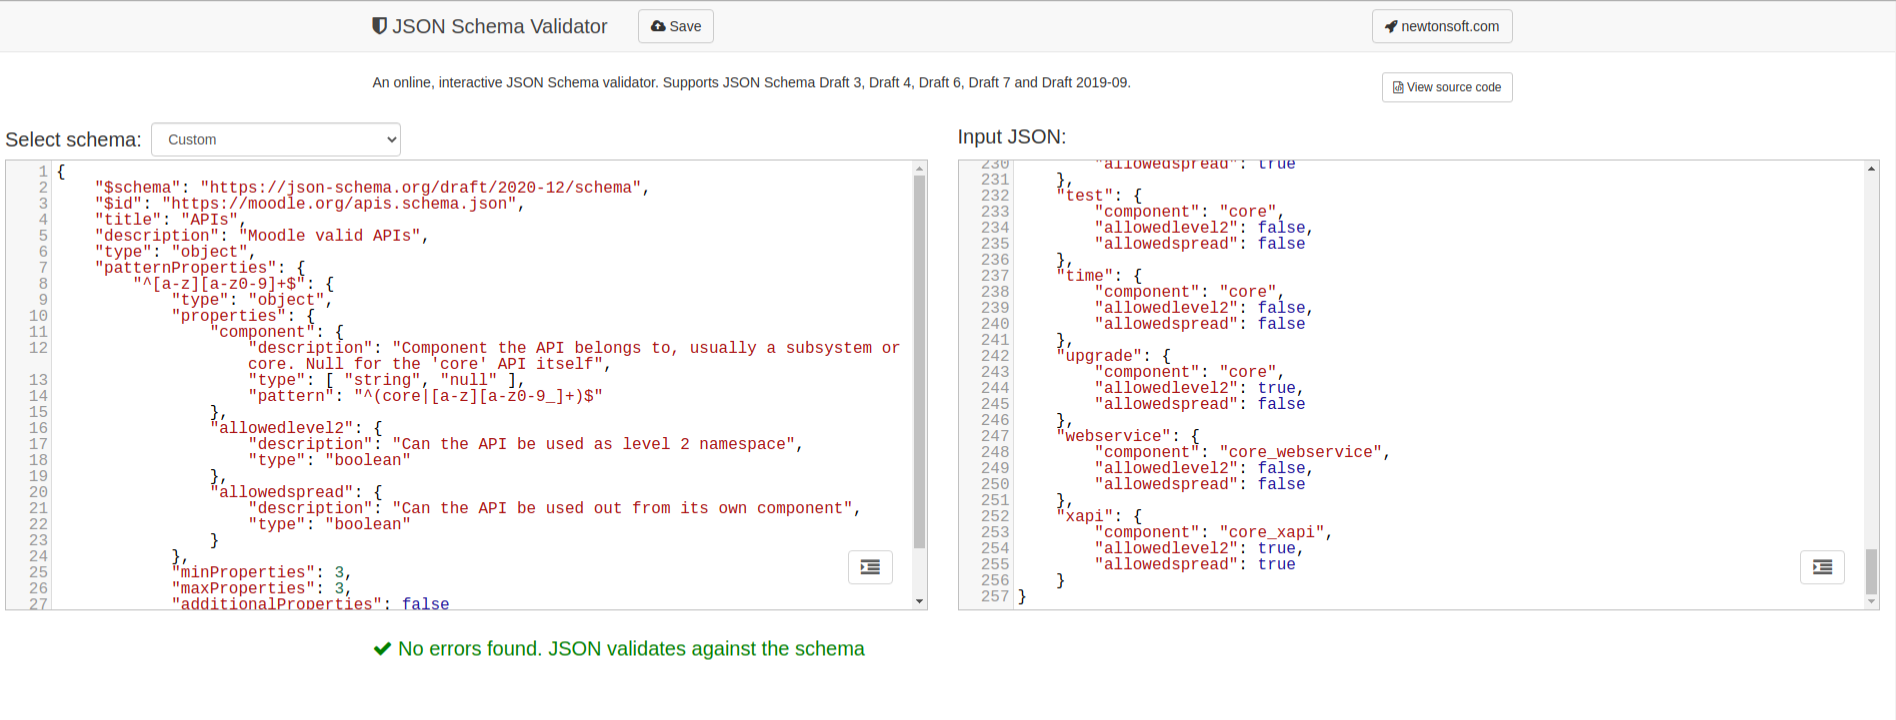Image resolution: width=1896 pixels, height=720 pixels.
Task: Click the schema editor vertical scrollbar thumb
Action: point(919,362)
